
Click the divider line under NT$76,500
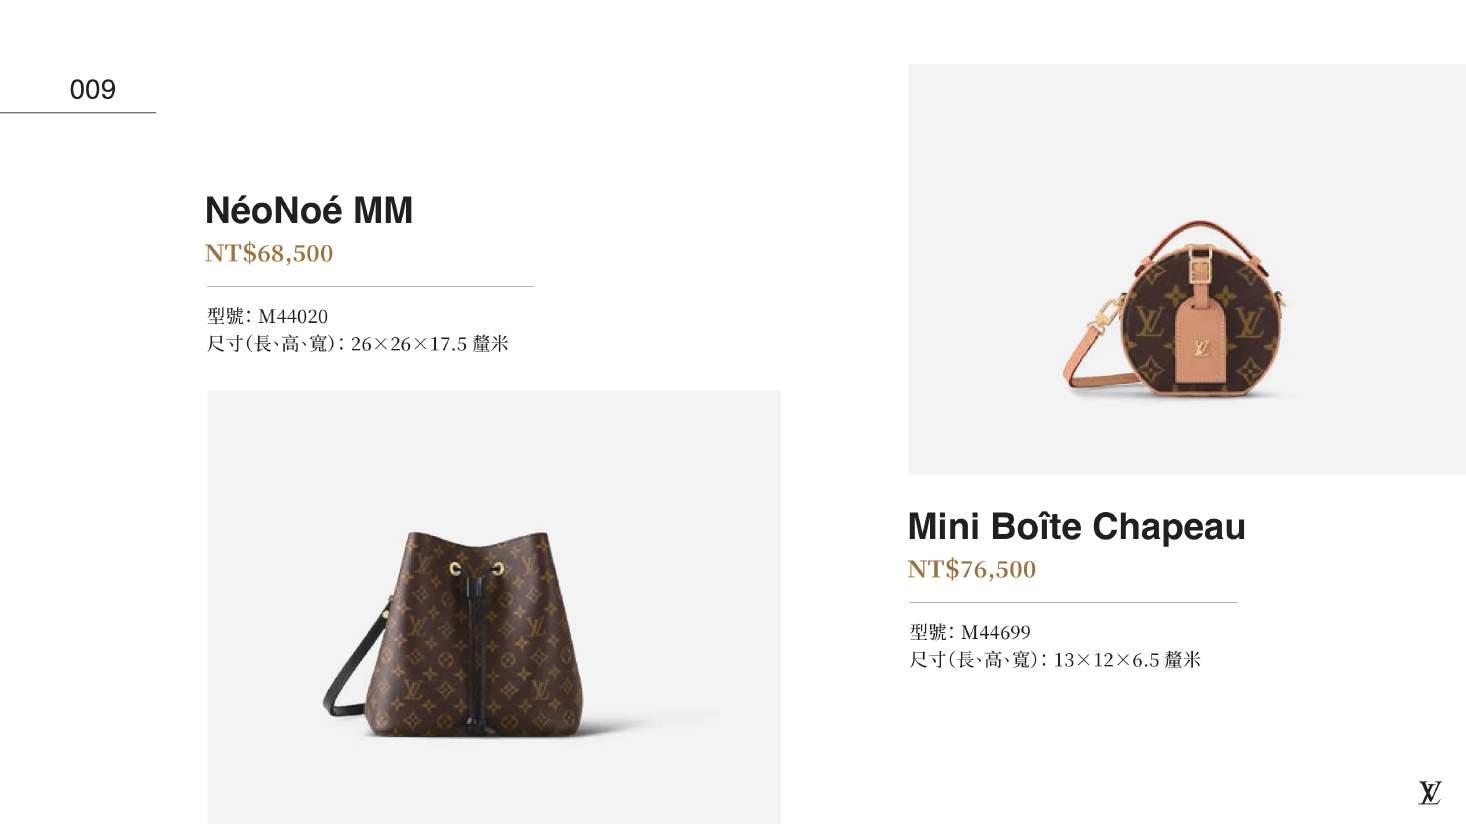click(1073, 602)
